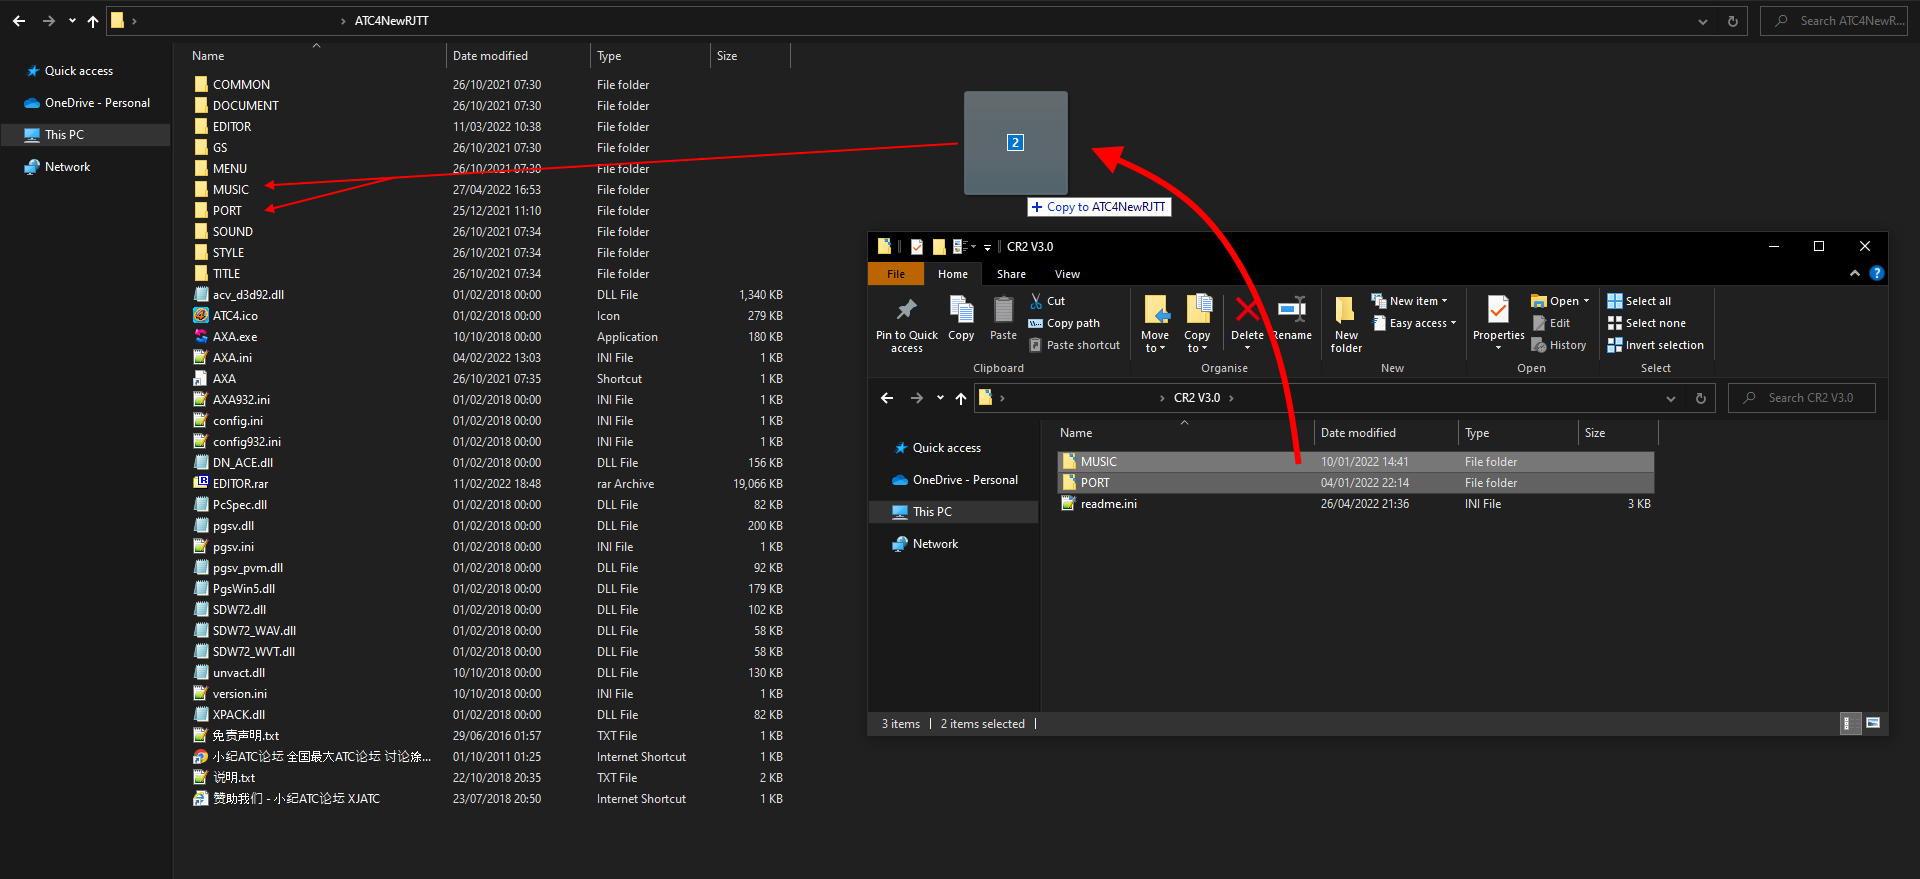Select AXA.exe application file
This screenshot has height=879, width=1920.
(x=234, y=337)
